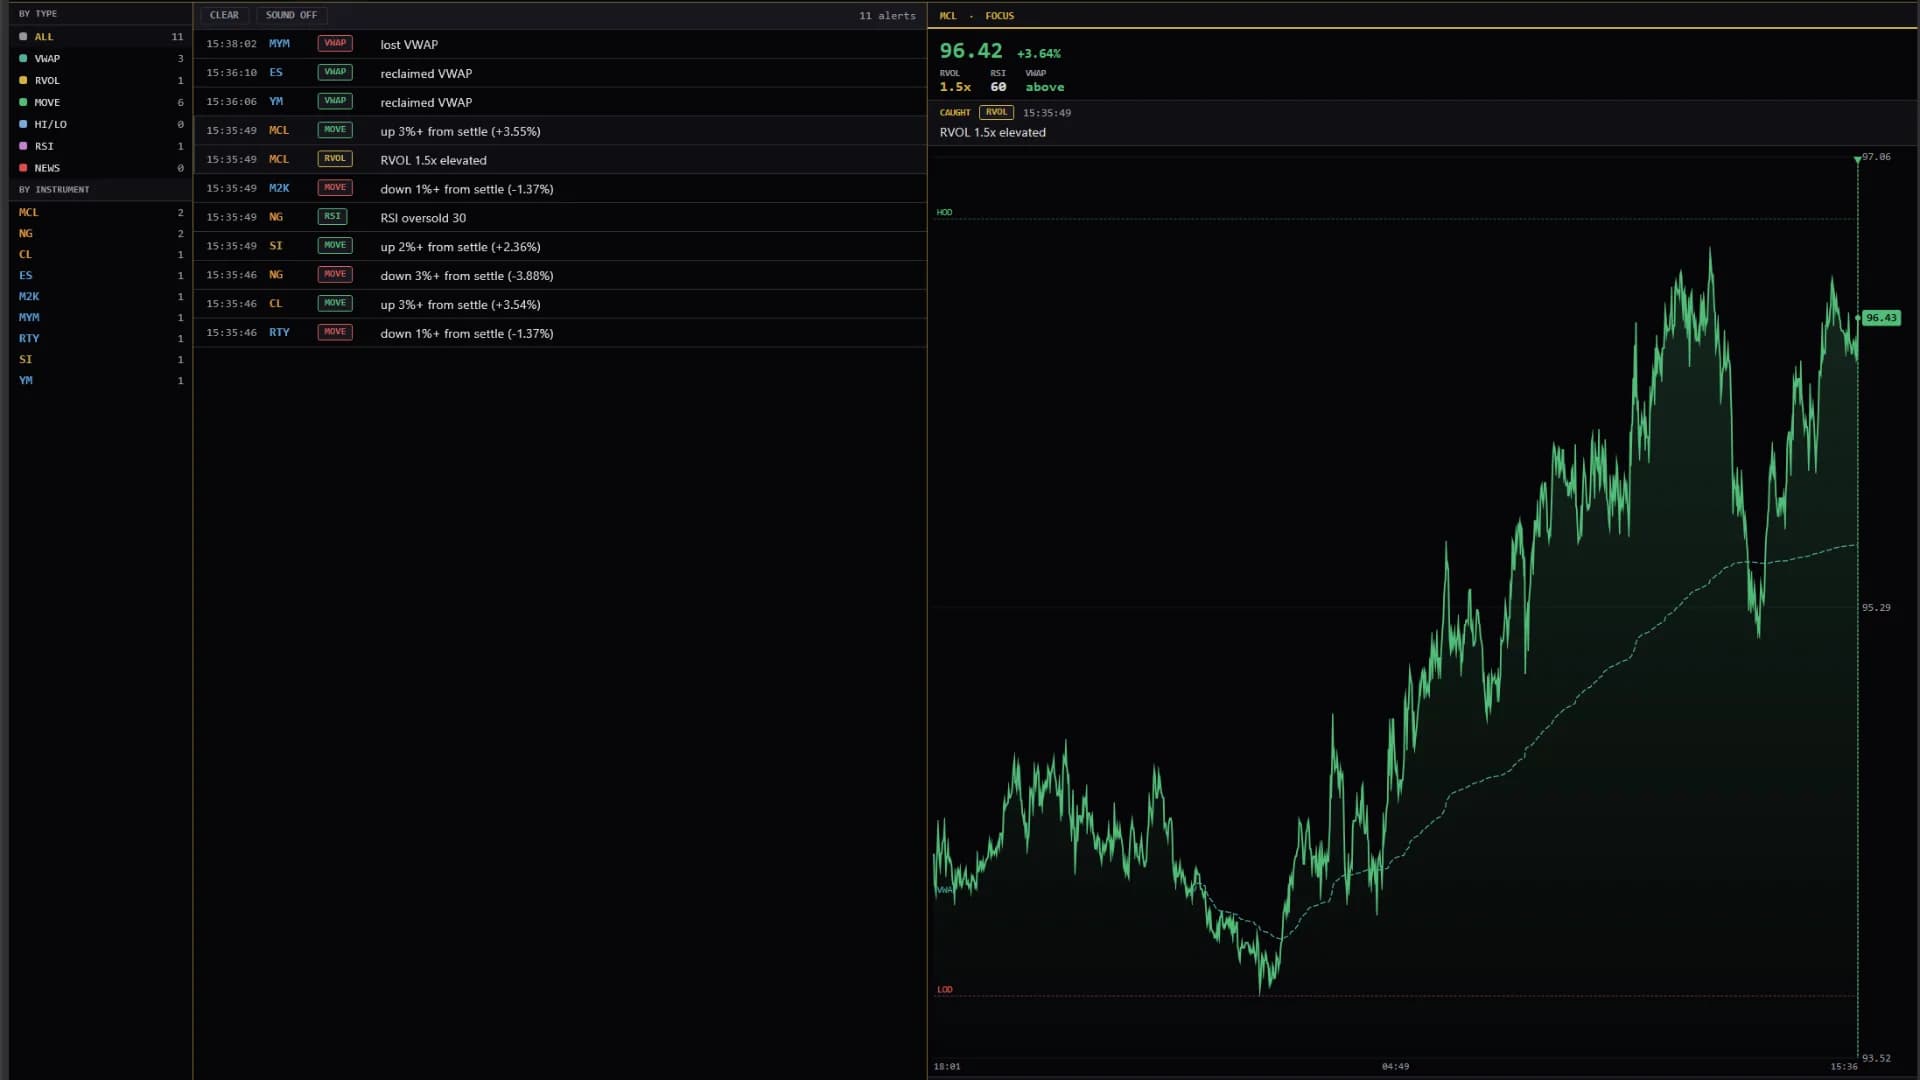Click the RSI 60 stat
Image resolution: width=1920 pixels, height=1080 pixels.
point(998,81)
